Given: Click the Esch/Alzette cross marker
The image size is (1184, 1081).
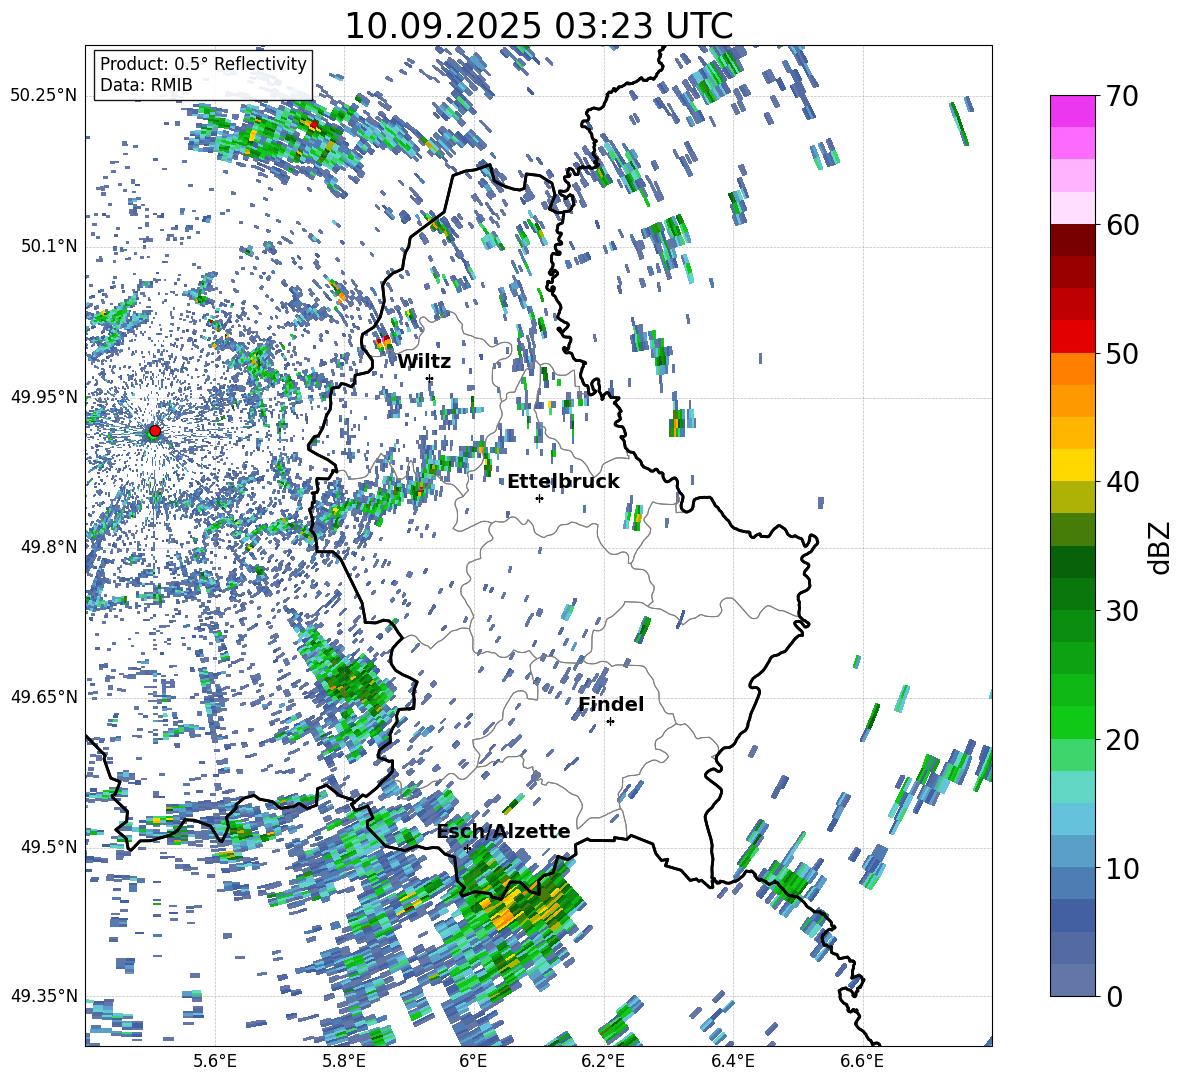Looking at the screenshot, I should point(467,848).
